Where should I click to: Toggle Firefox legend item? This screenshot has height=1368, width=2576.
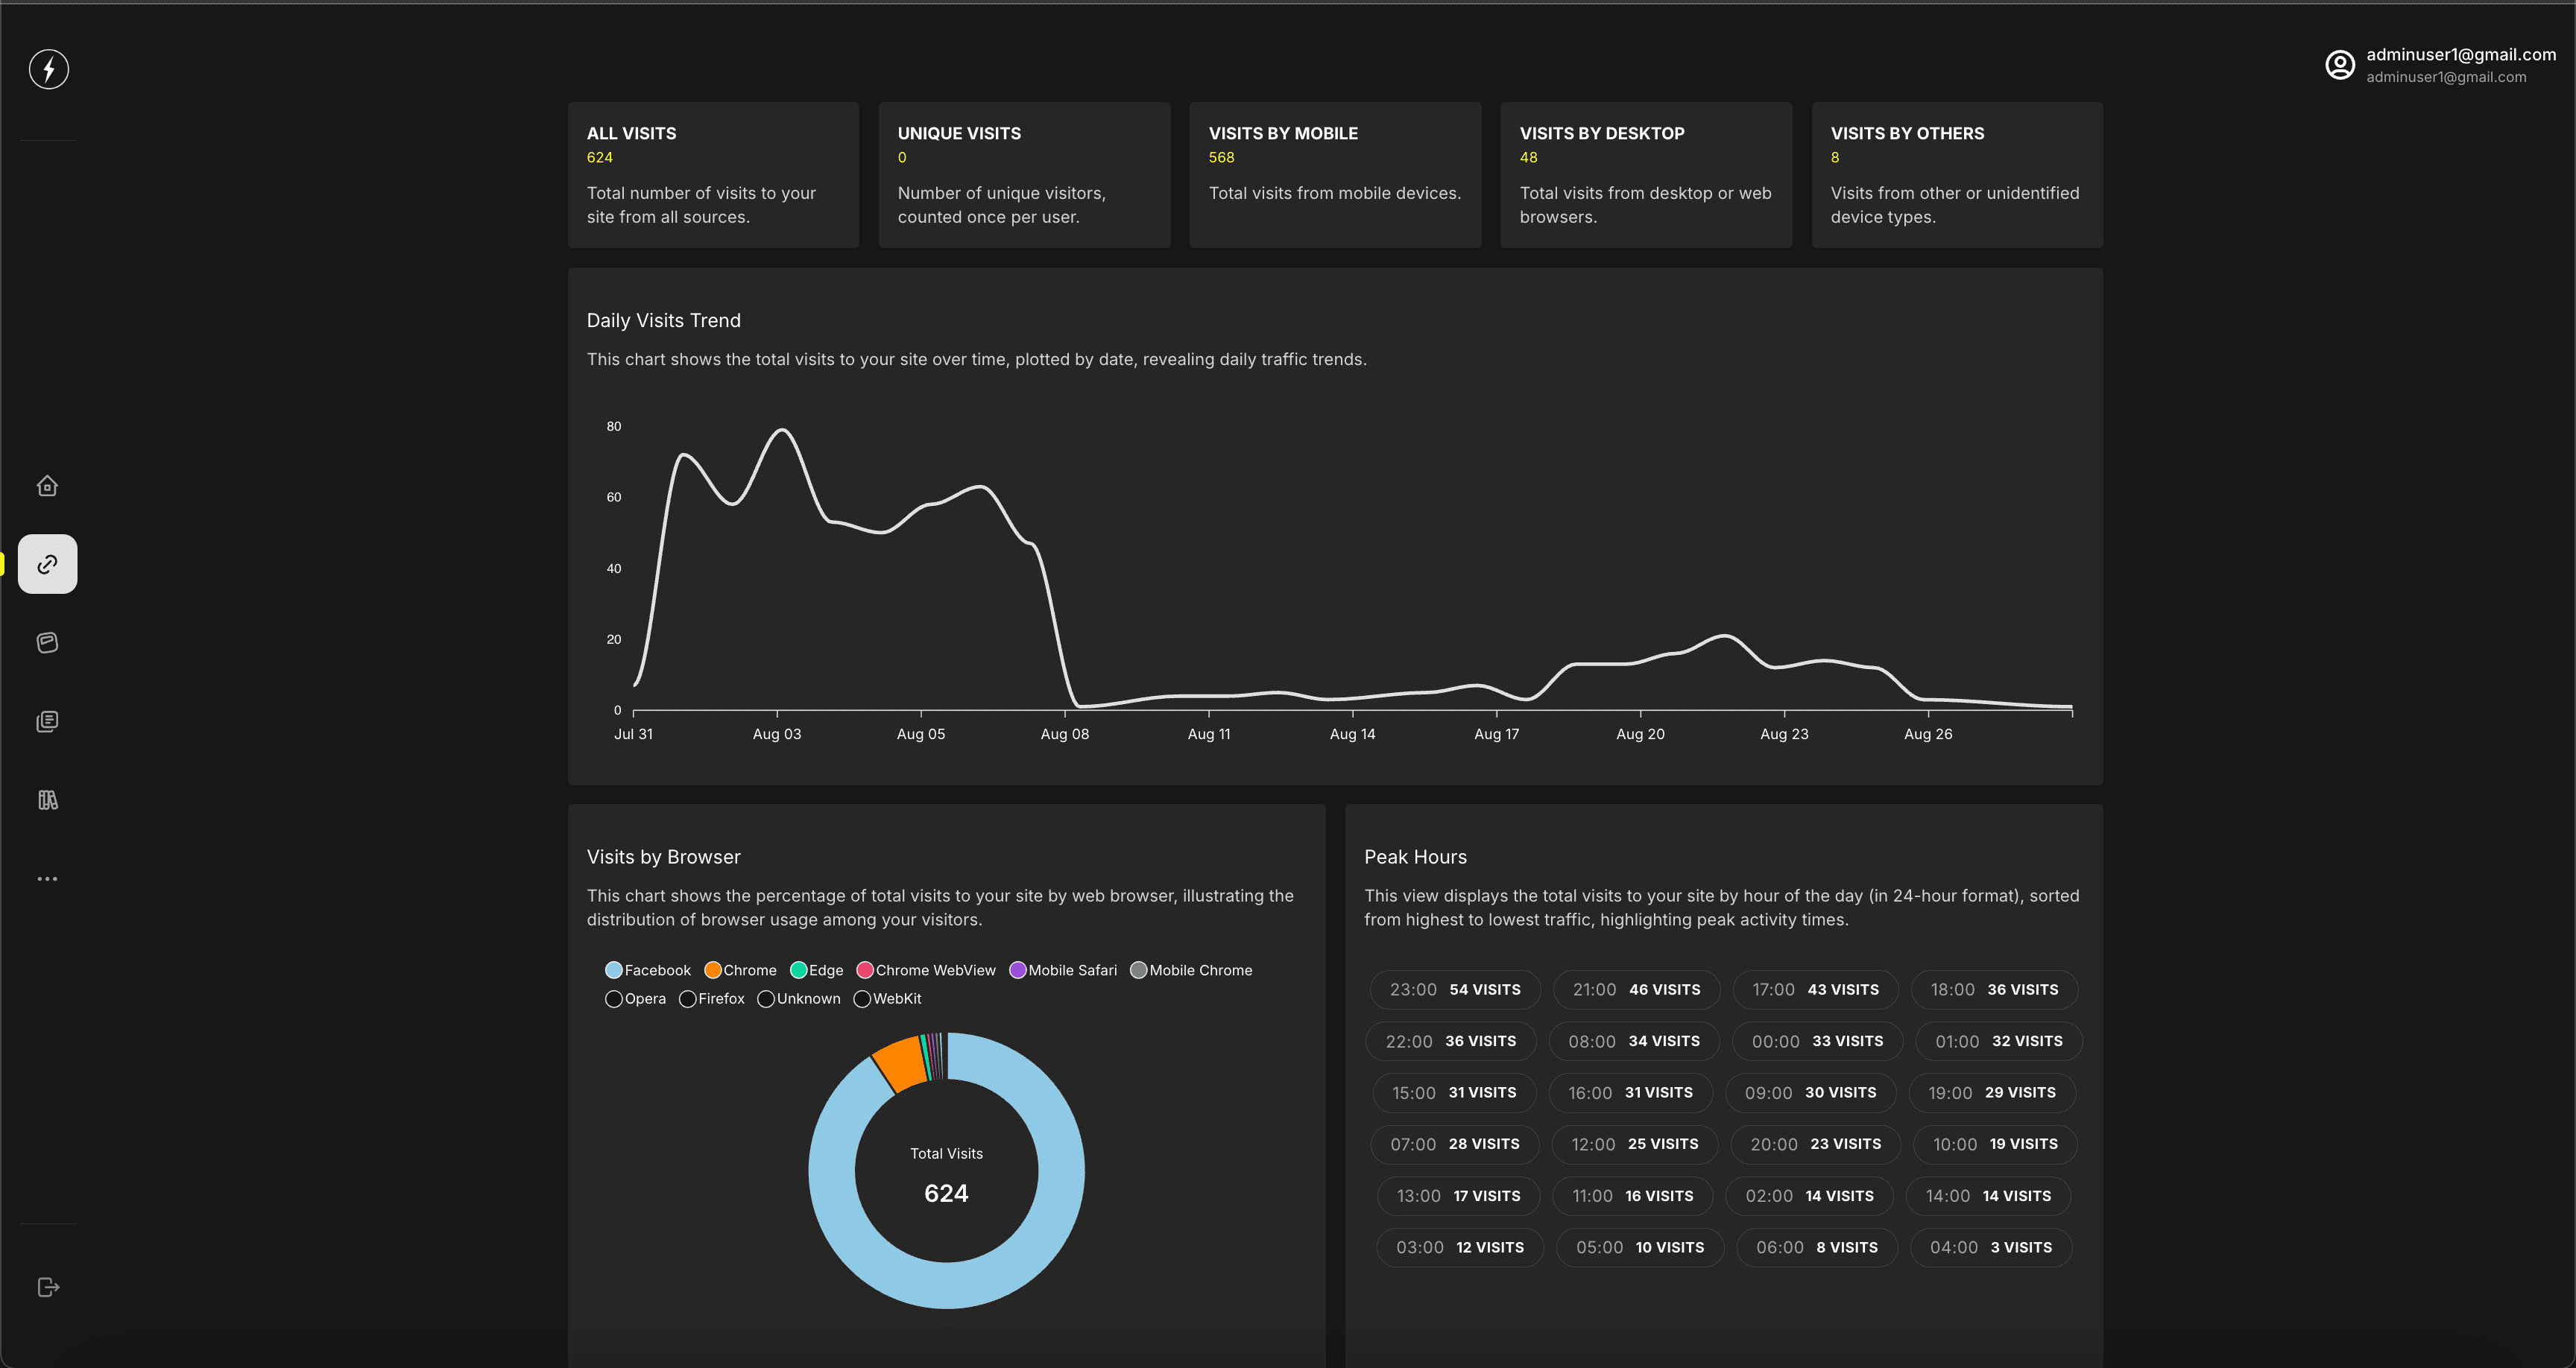tap(712, 999)
